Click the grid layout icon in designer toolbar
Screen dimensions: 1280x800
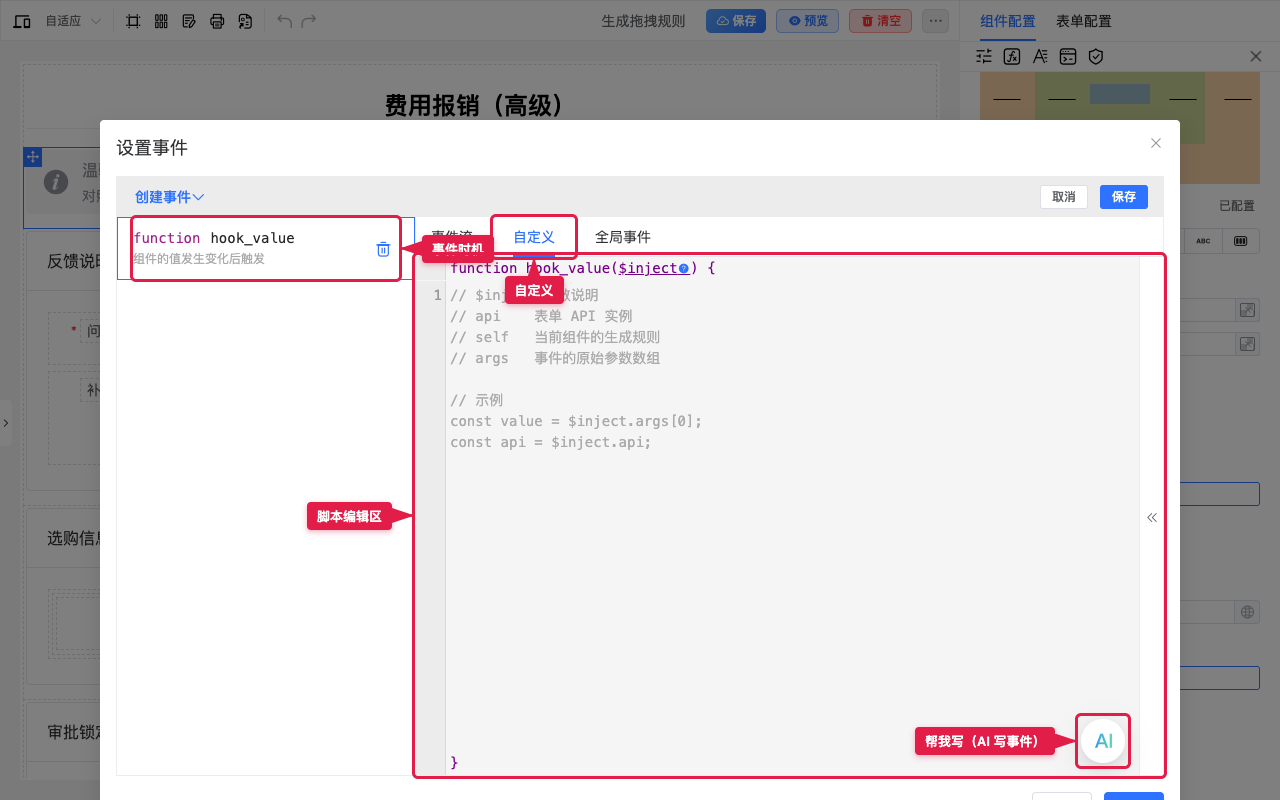(161, 21)
